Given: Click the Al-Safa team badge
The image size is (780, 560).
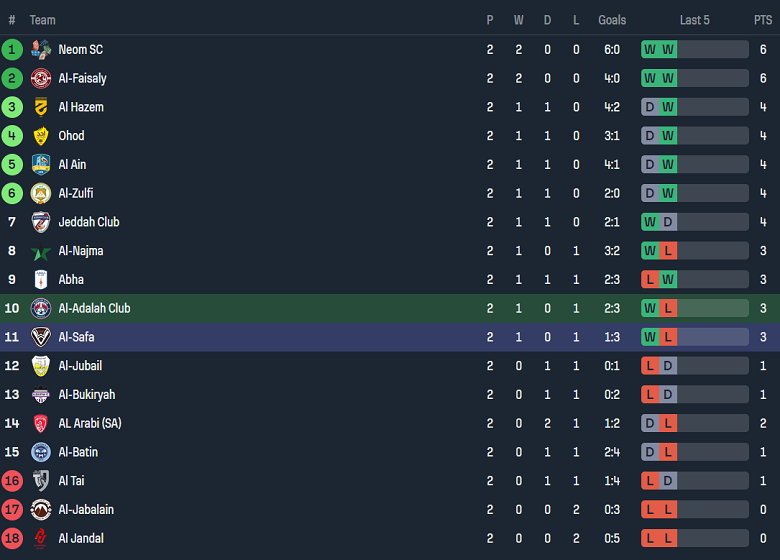Looking at the screenshot, I should (x=41, y=337).
